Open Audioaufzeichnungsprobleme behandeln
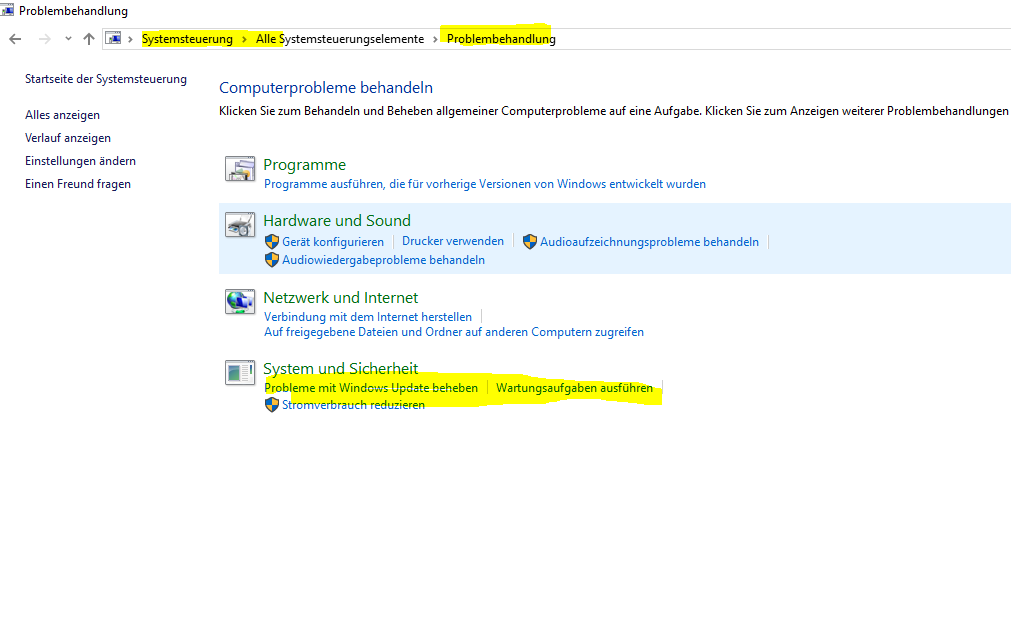Image resolution: width=1011 pixels, height=623 pixels. tap(649, 242)
